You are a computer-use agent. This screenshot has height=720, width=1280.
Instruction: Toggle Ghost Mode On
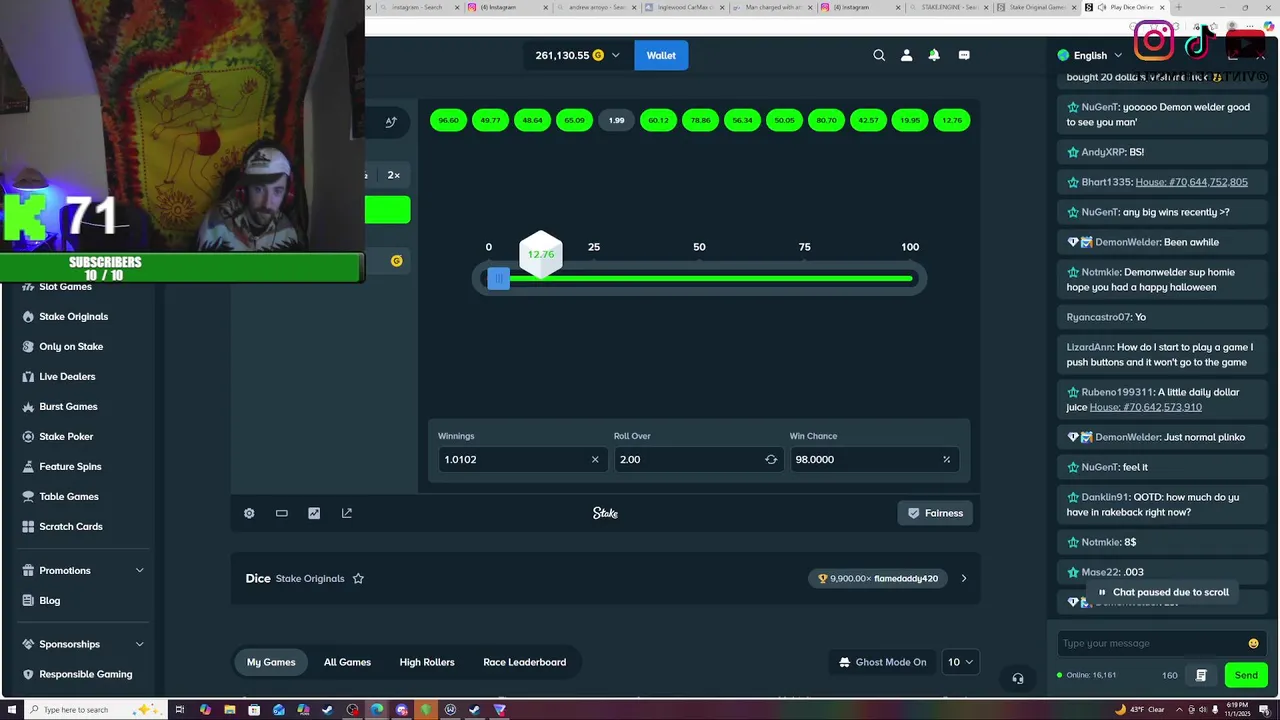point(882,662)
